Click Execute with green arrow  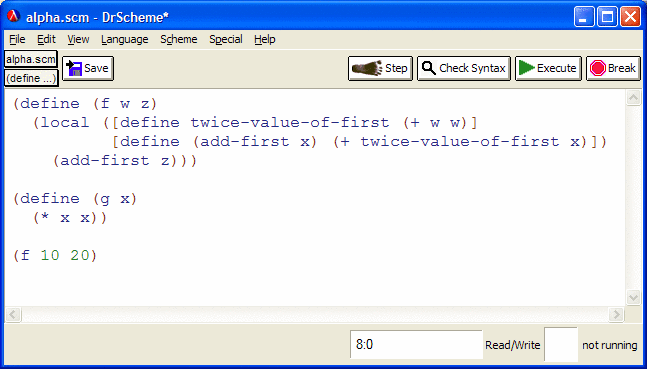[x=548, y=68]
